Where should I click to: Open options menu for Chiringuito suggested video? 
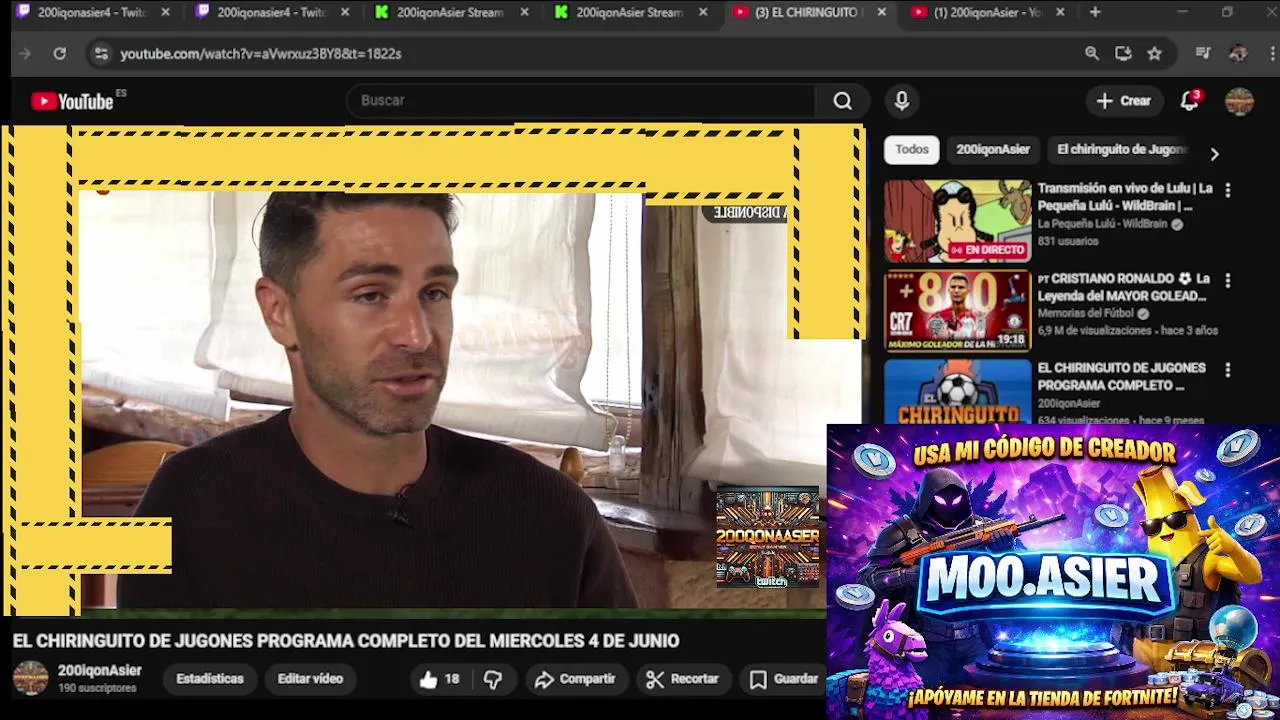point(1228,370)
